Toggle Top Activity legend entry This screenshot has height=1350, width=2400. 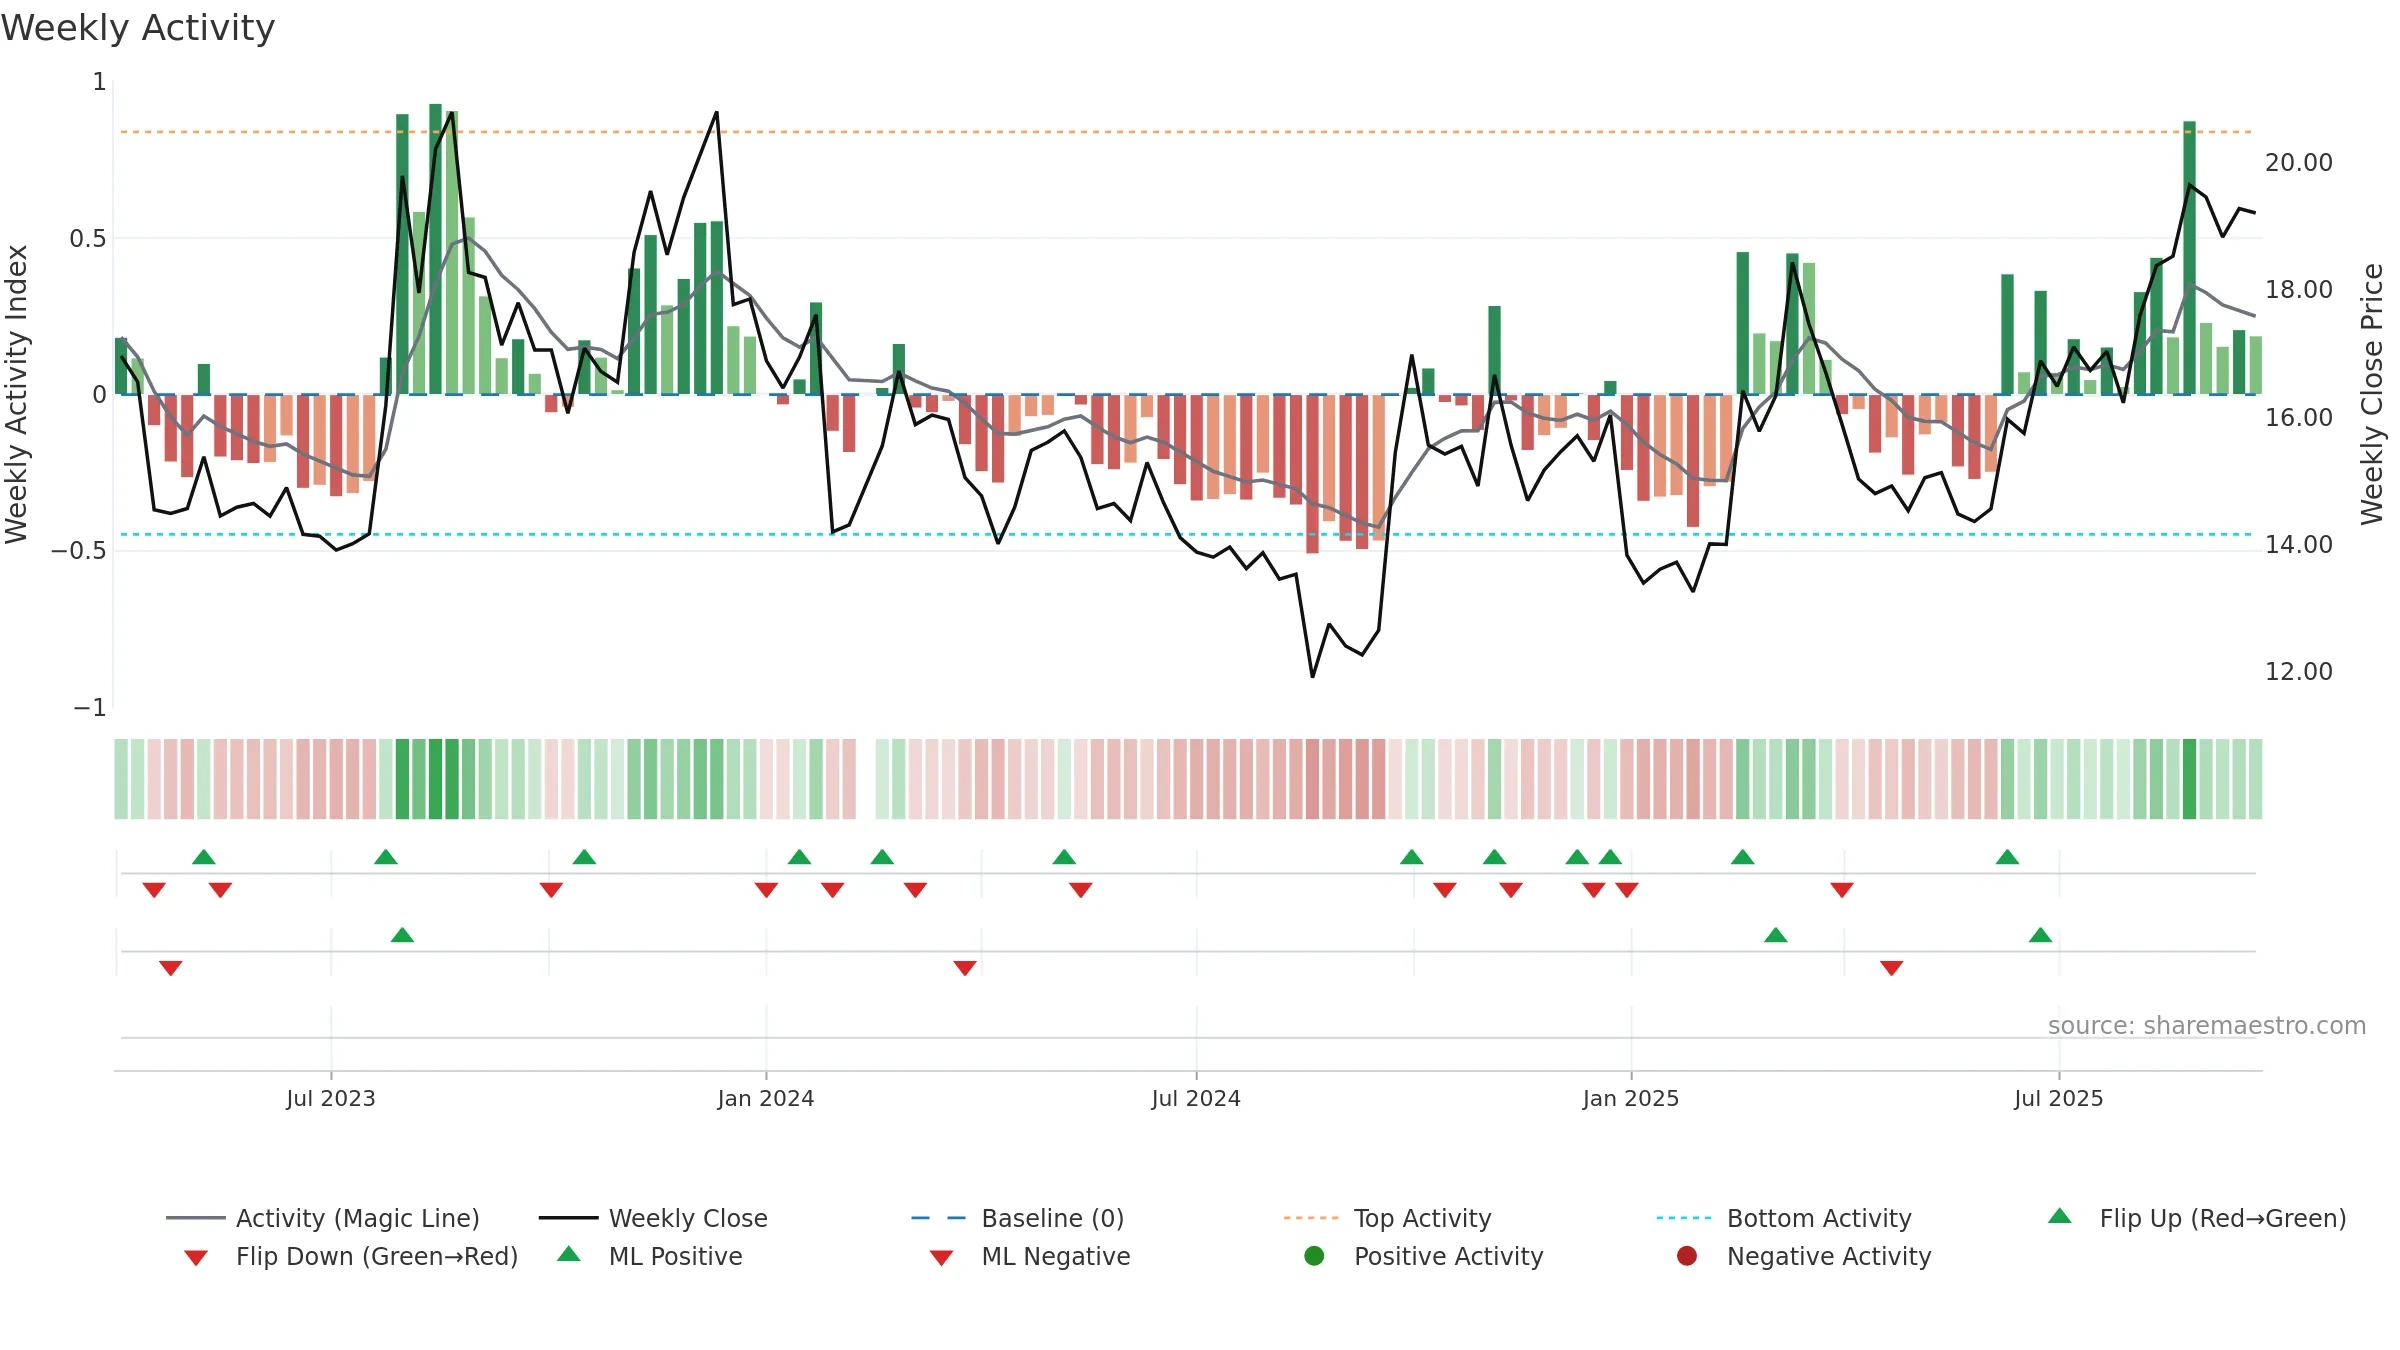[x=1388, y=1218]
